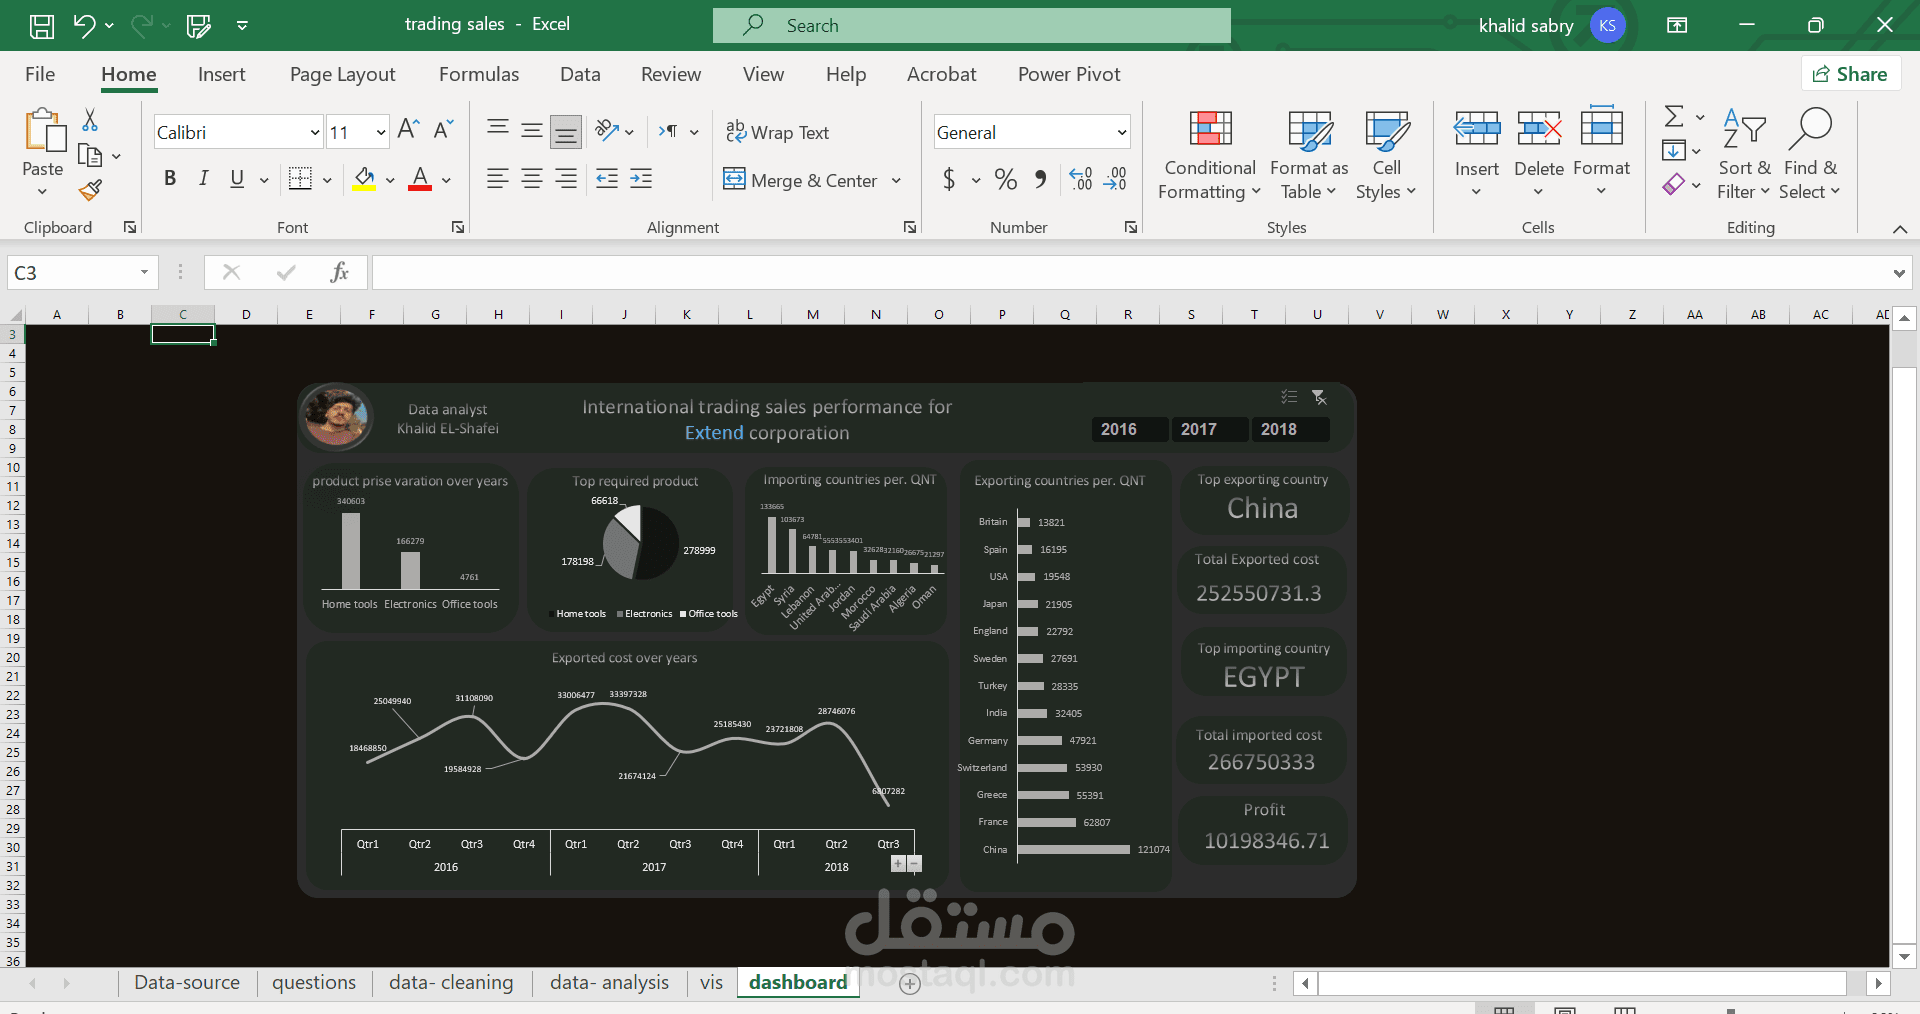The width and height of the screenshot is (1920, 1014).
Task: Click the Accounting dollar format icon
Action: (949, 180)
